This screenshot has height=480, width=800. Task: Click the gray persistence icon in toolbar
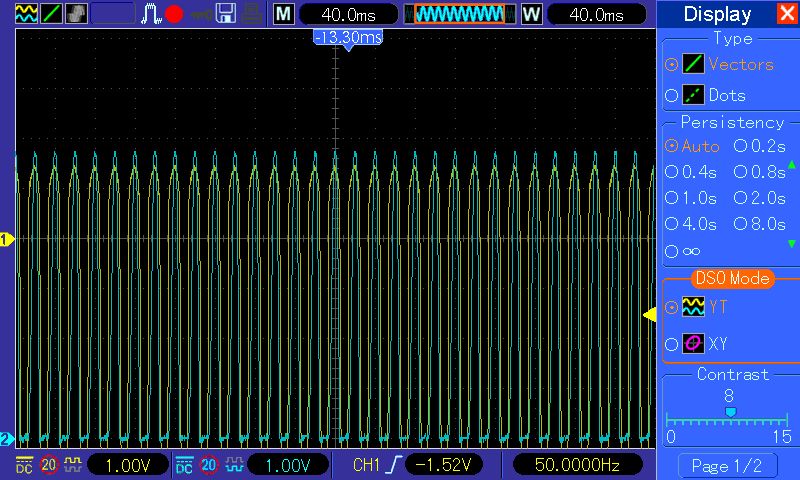tap(76, 14)
